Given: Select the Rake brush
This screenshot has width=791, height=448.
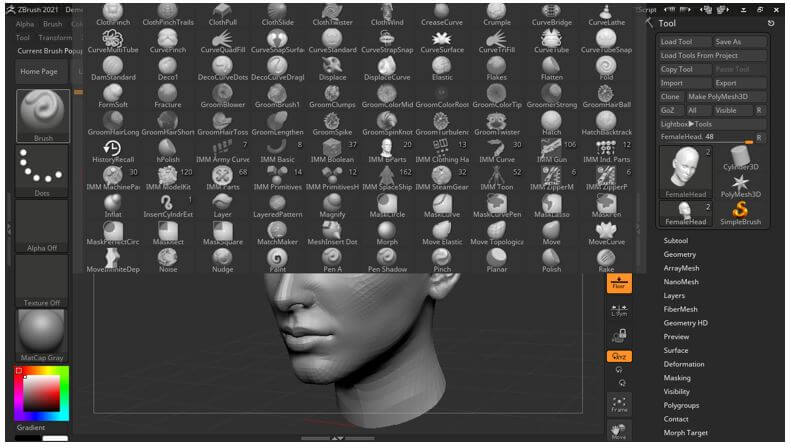Looking at the screenshot, I should [x=606, y=260].
